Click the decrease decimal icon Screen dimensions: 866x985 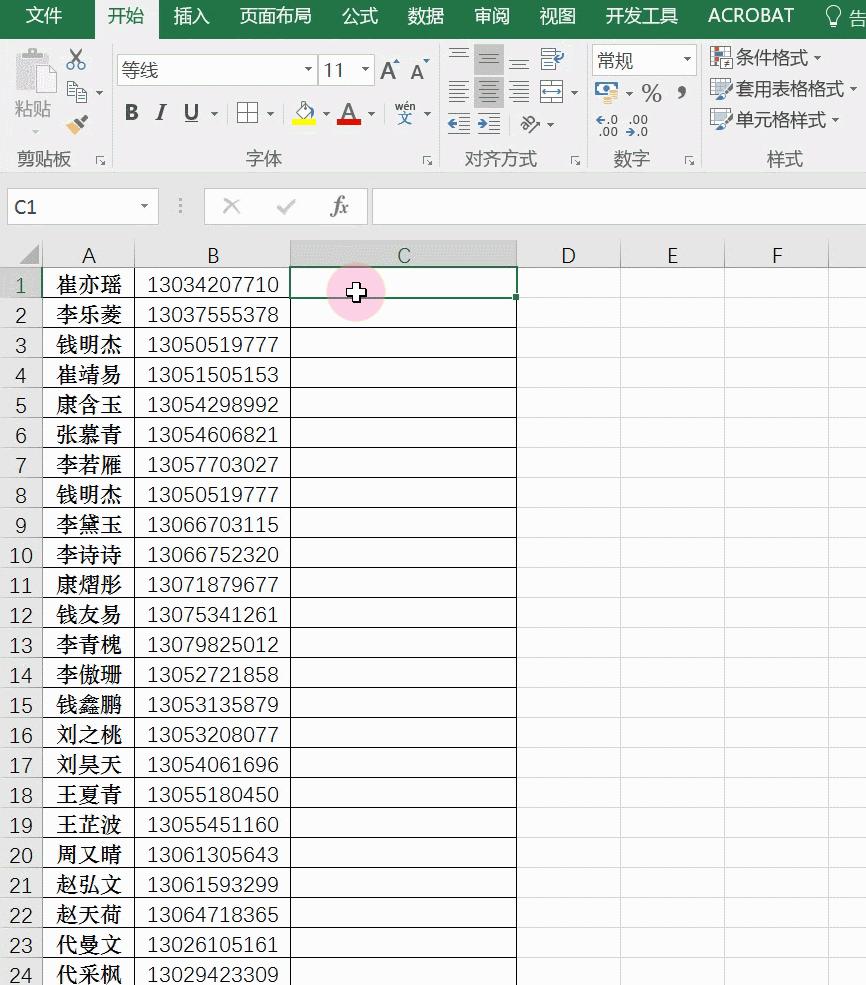637,125
